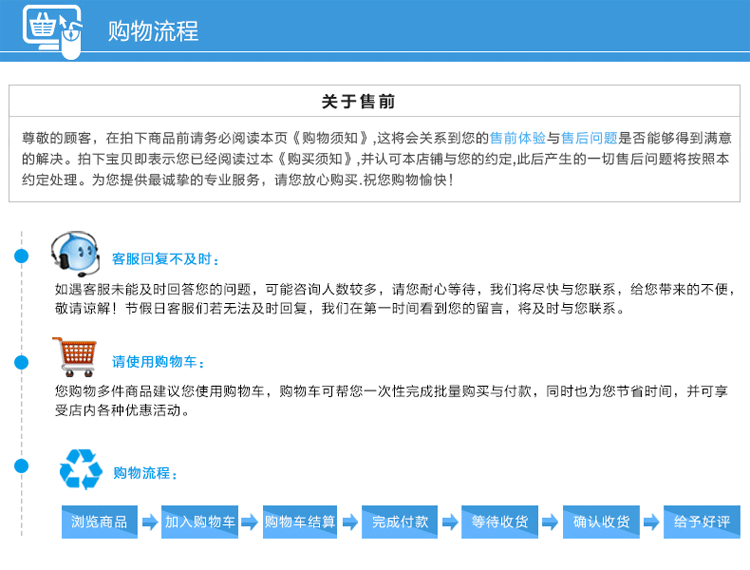Viewport: 750px width, 570px height.
Task: Choose the 等待收货 step button
Action: click(x=500, y=522)
